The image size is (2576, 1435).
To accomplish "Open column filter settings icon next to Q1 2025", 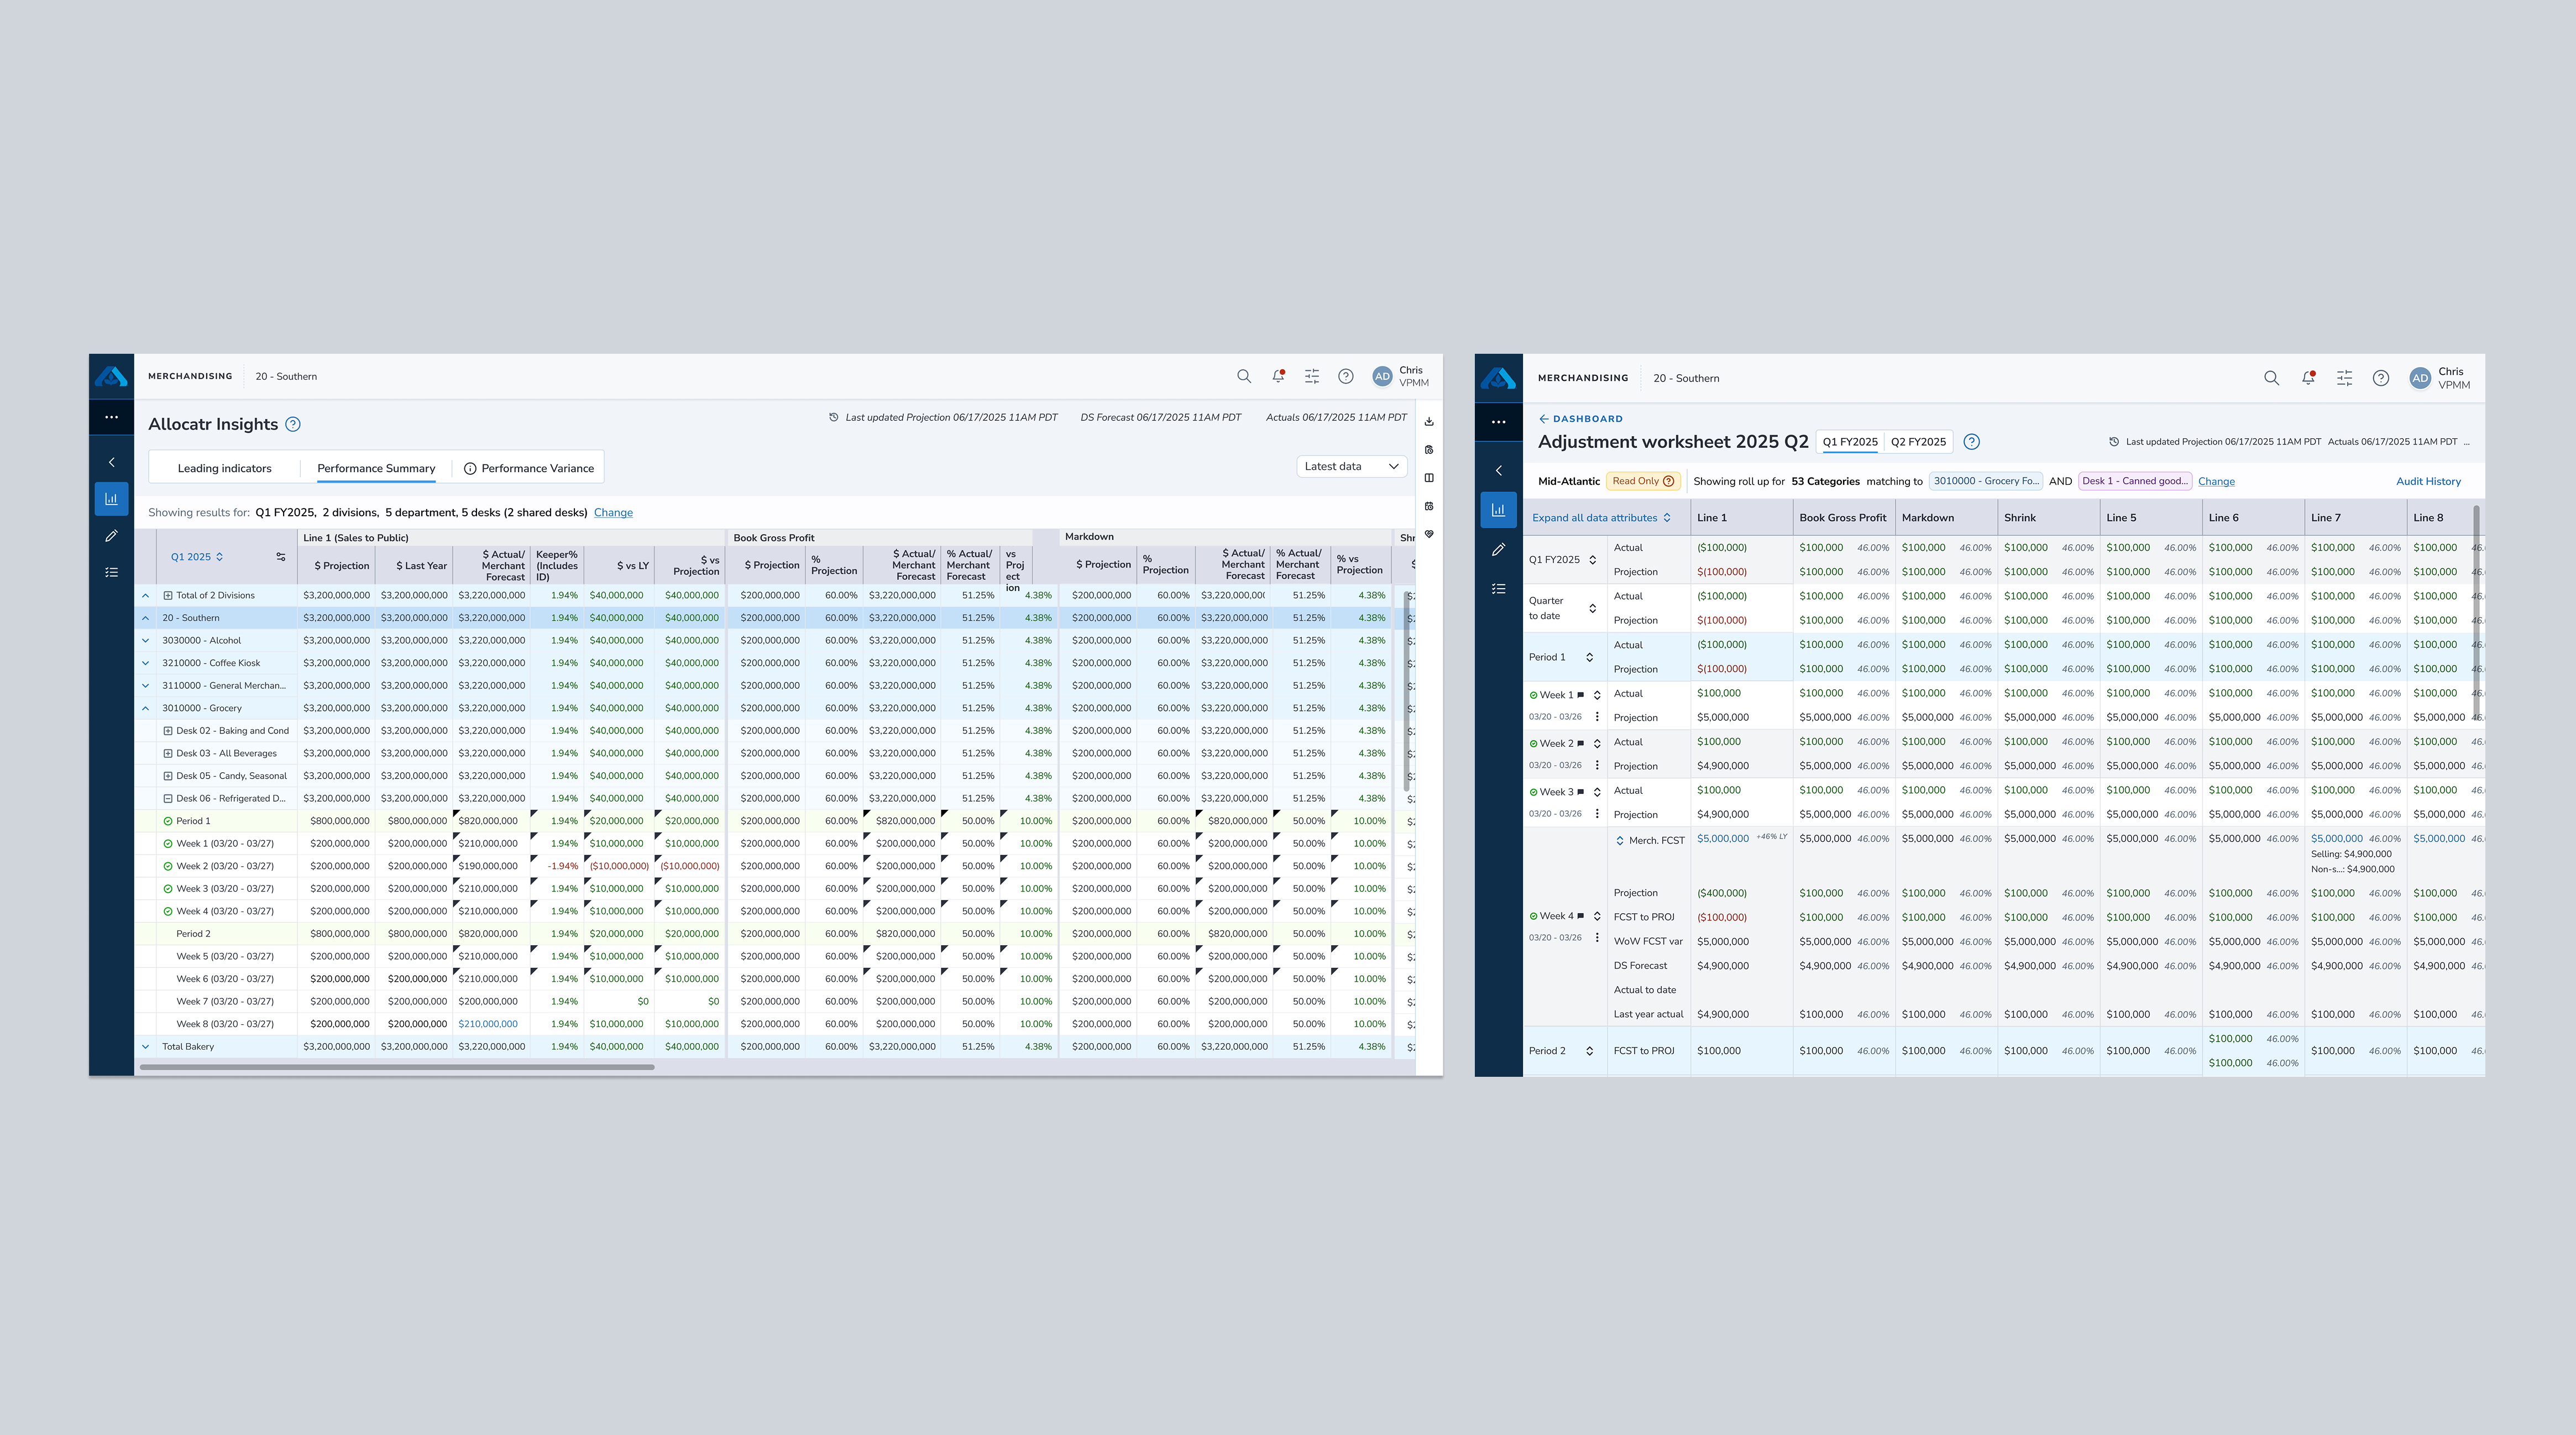I will tap(281, 557).
